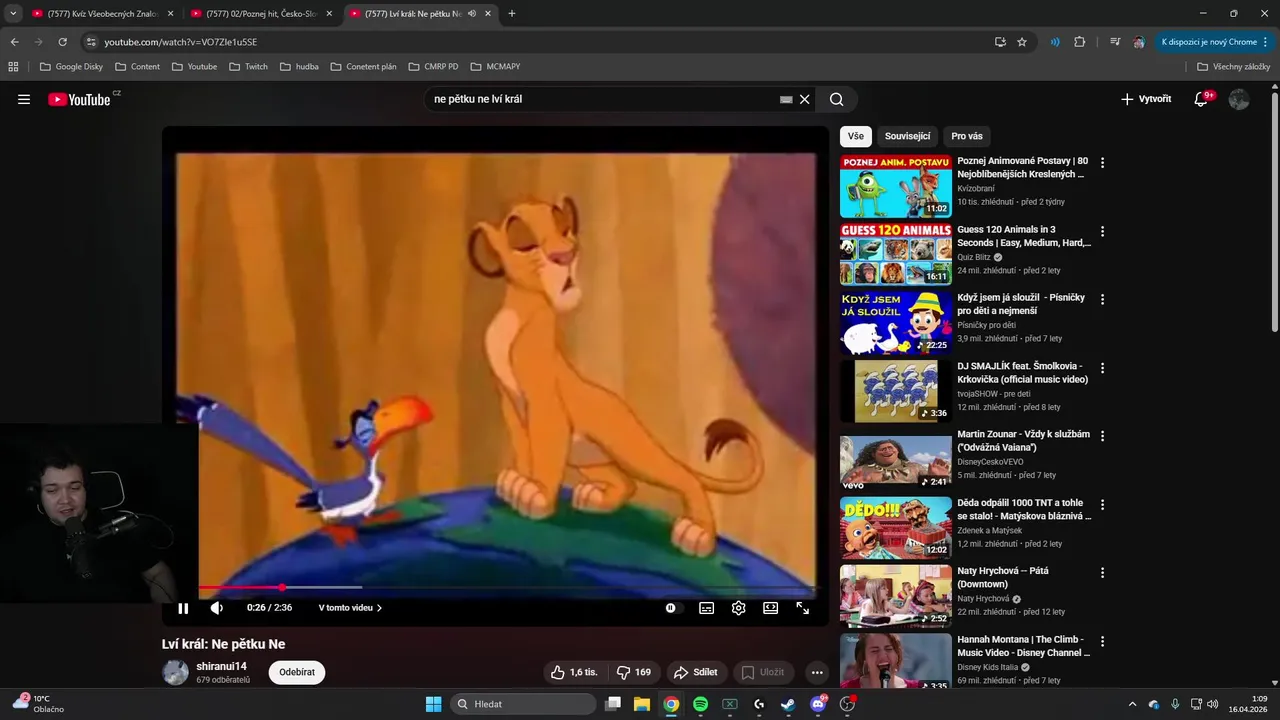
Task: Open the shiranui14 channel name link
Action: [x=221, y=666]
